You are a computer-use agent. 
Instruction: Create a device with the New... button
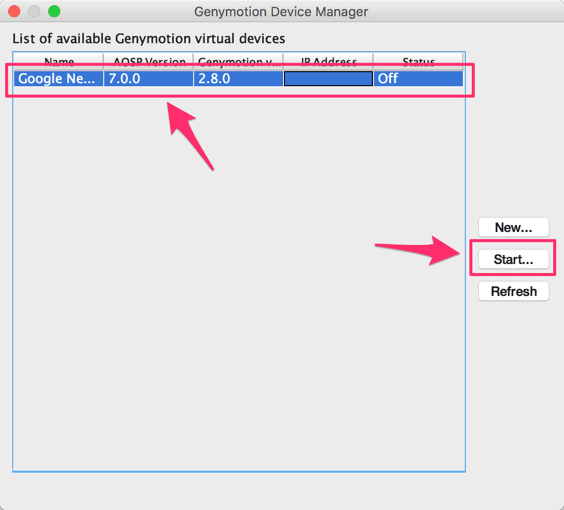click(x=513, y=227)
